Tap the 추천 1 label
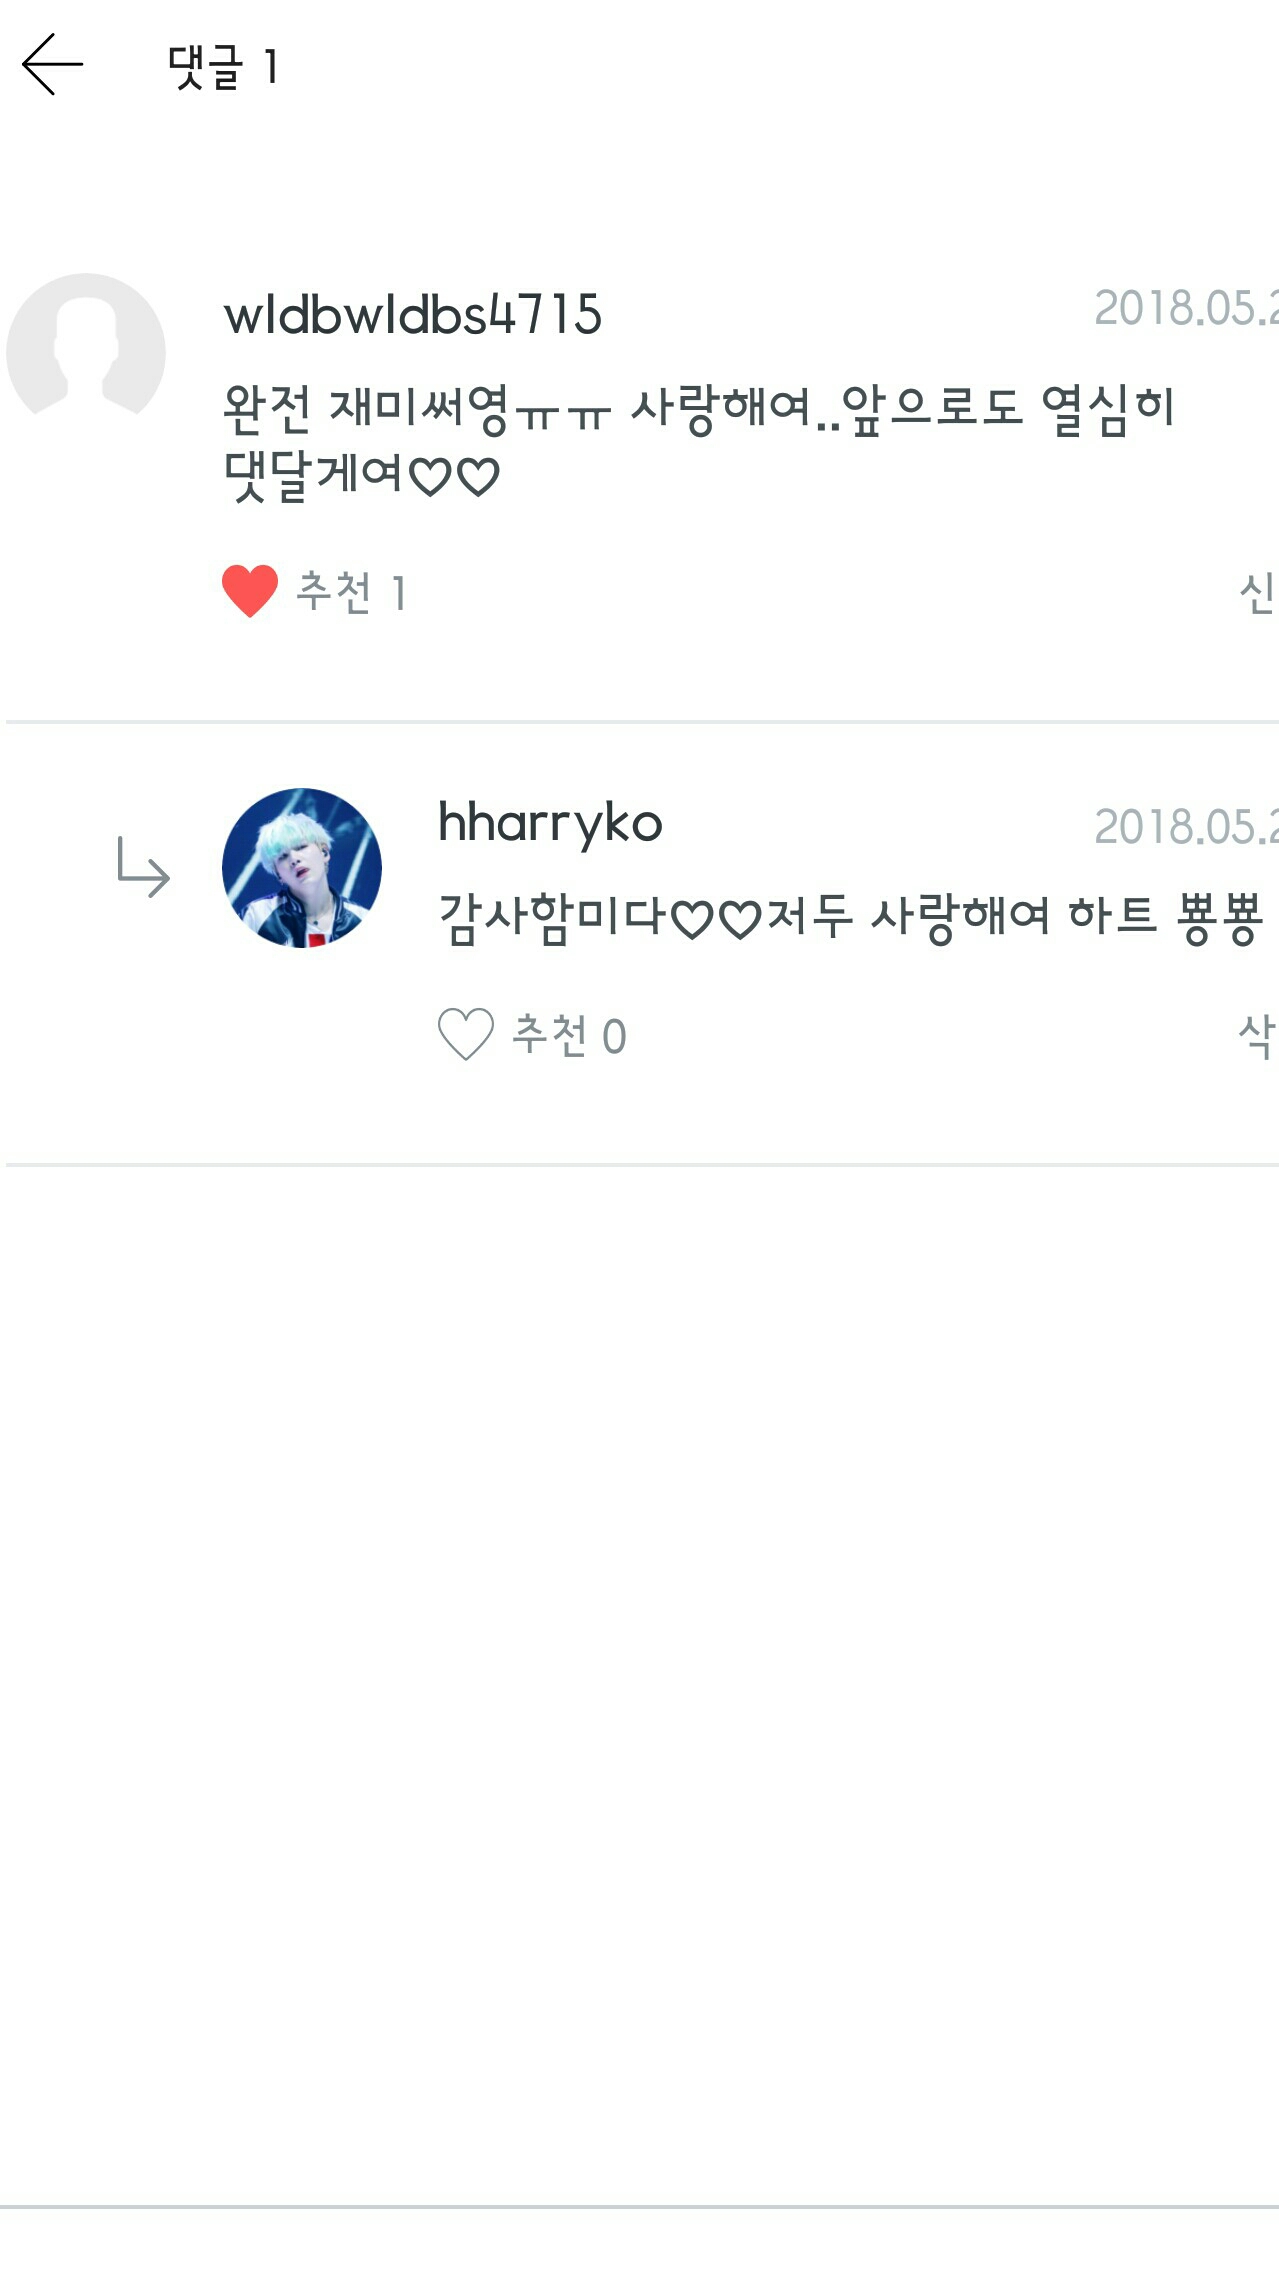 pyautogui.click(x=351, y=592)
